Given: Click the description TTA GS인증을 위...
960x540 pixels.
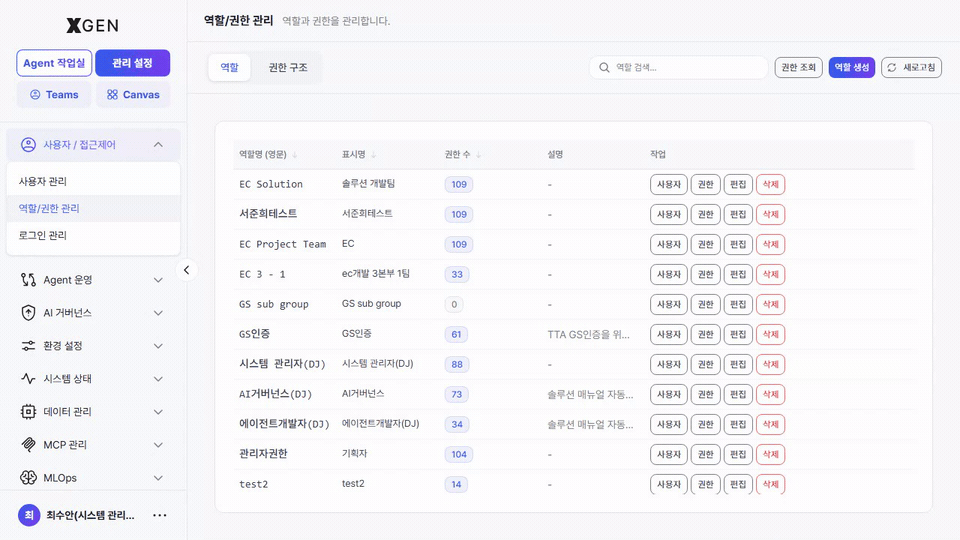Looking at the screenshot, I should tap(588, 334).
